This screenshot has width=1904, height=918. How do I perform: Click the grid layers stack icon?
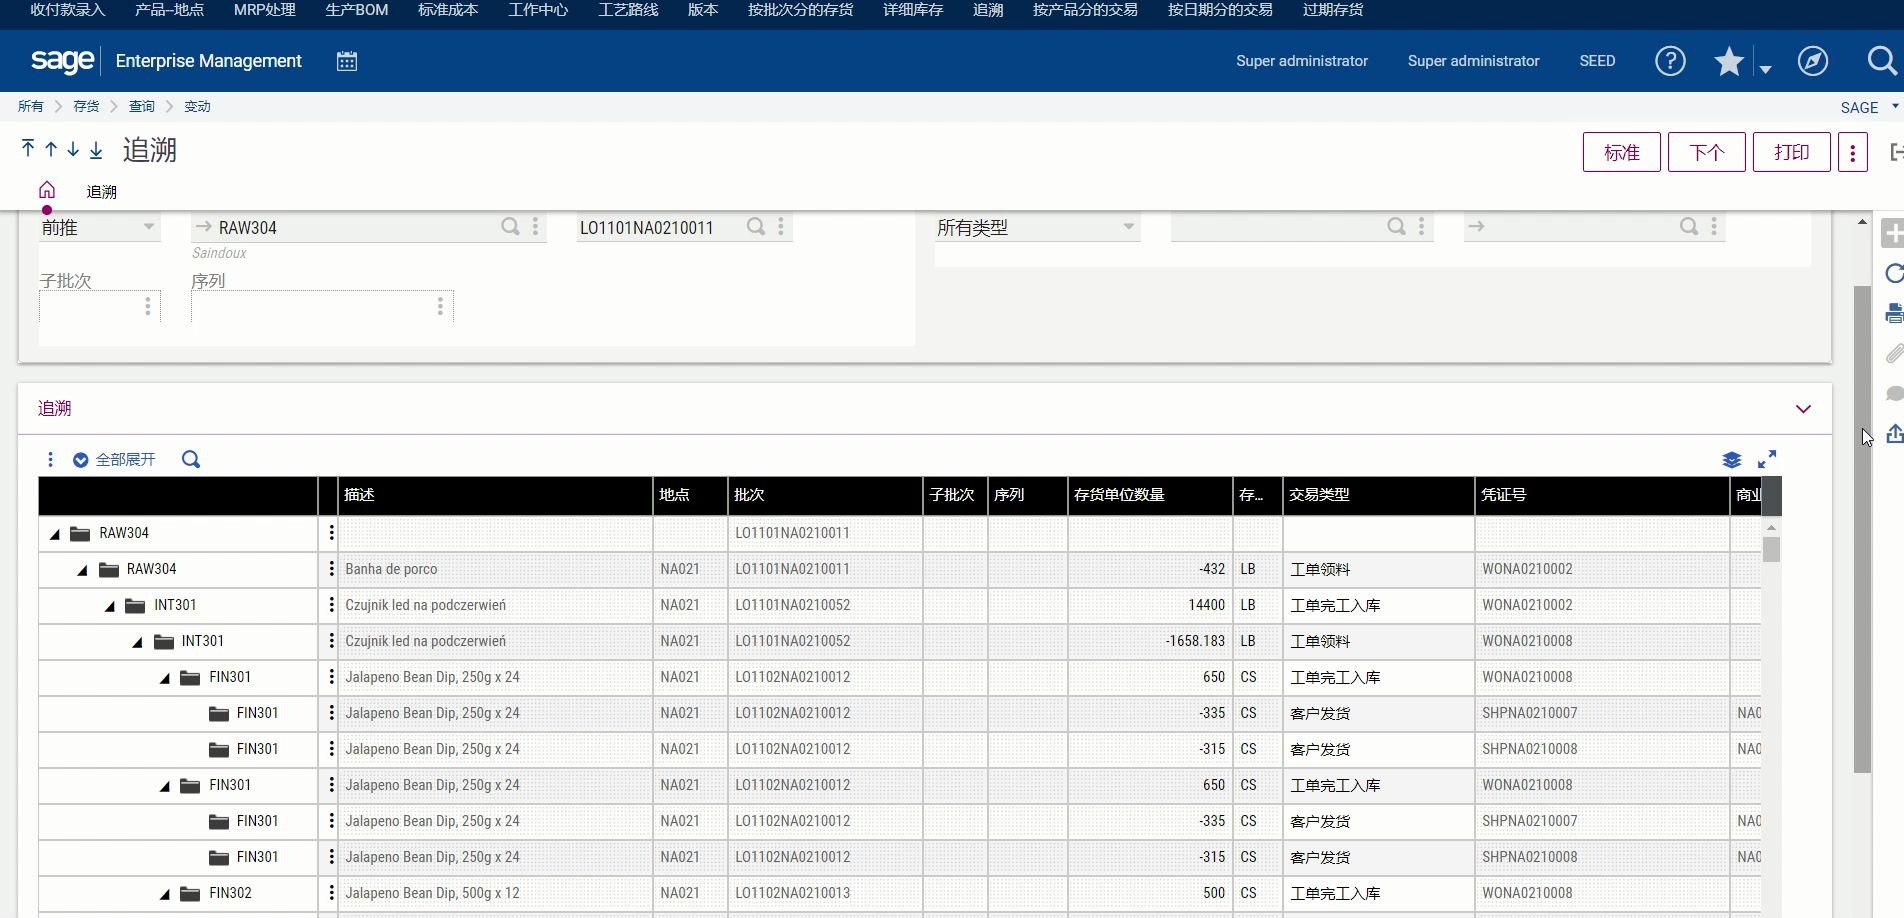pos(1732,460)
